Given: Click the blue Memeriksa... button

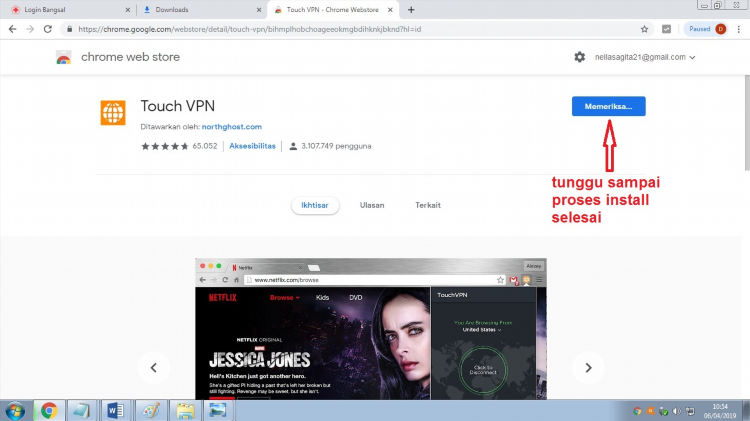Looking at the screenshot, I should point(608,106).
